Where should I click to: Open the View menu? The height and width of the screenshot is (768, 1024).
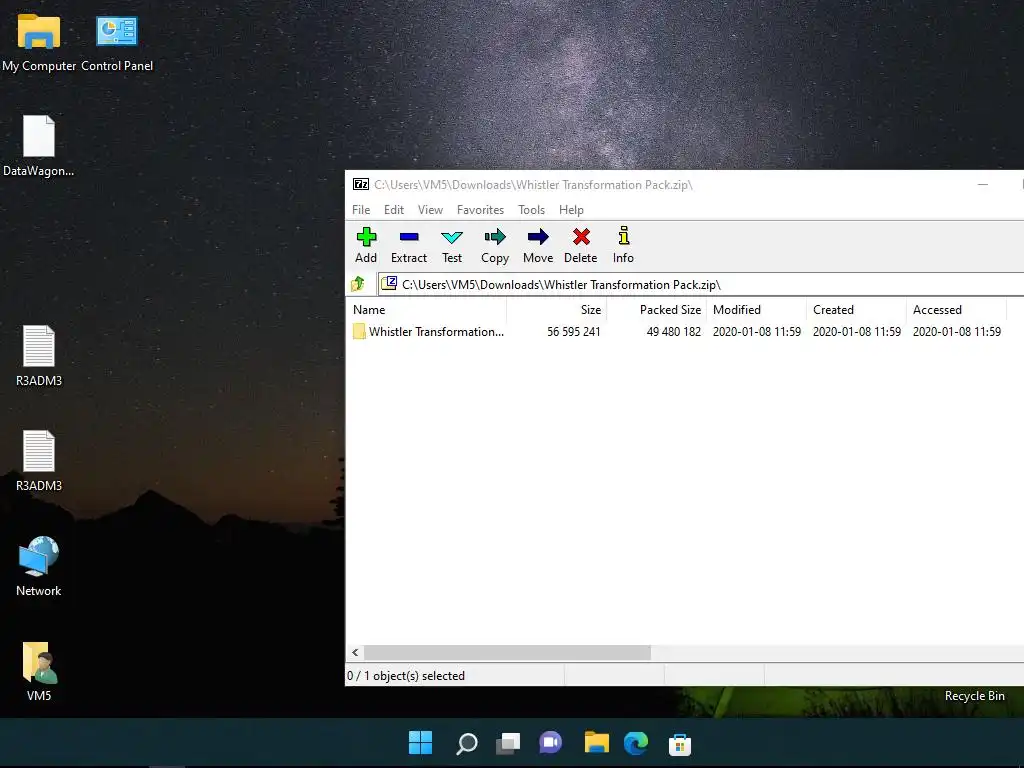tap(430, 210)
